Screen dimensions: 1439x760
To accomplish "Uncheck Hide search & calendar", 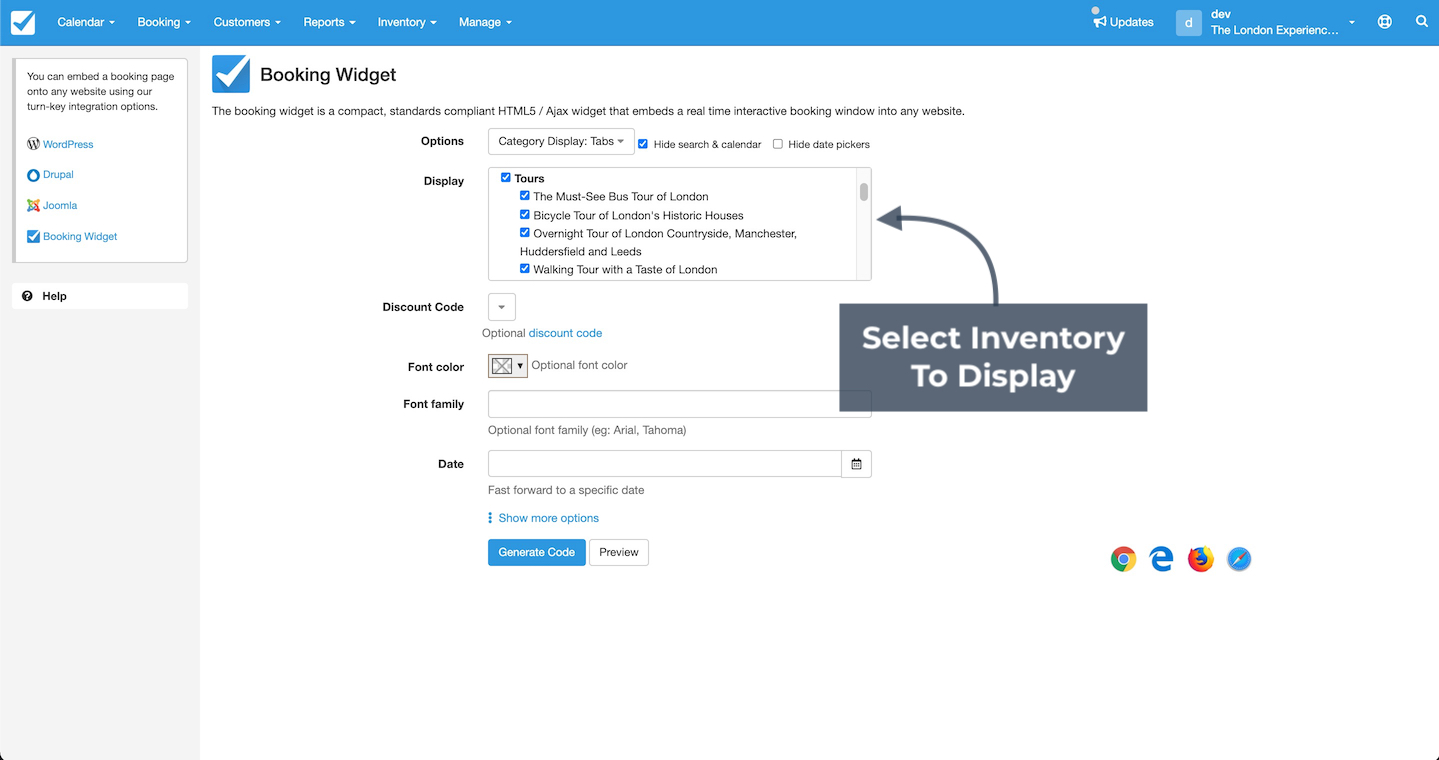I will tap(643, 144).
